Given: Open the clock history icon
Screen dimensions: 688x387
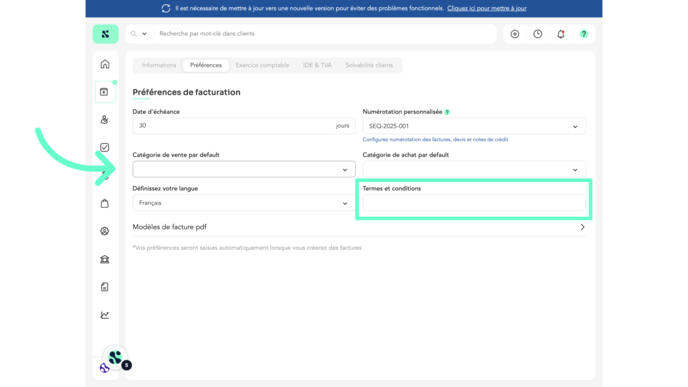Looking at the screenshot, I should coord(538,34).
